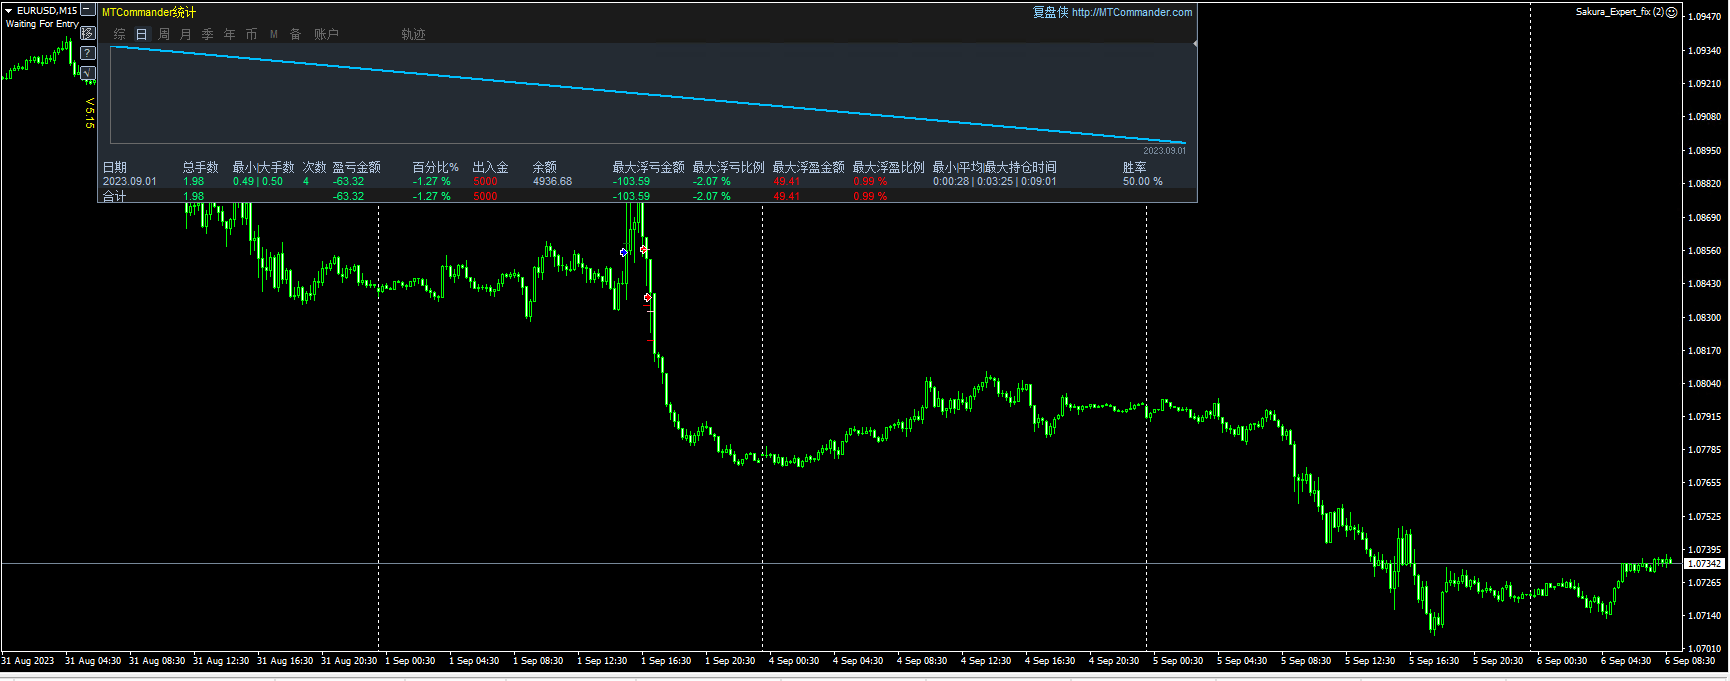Click the 5000 deposit in the 合计 row
Viewport: 1730px width, 681px height.
tap(485, 196)
